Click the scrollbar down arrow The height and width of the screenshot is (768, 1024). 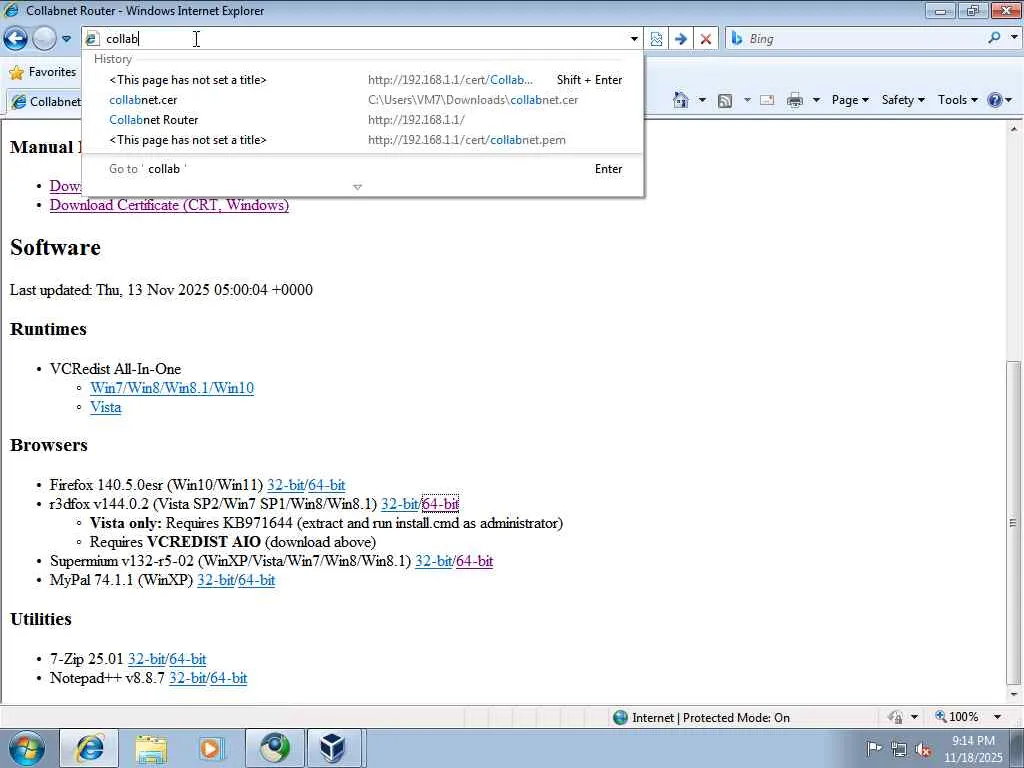point(1013,694)
